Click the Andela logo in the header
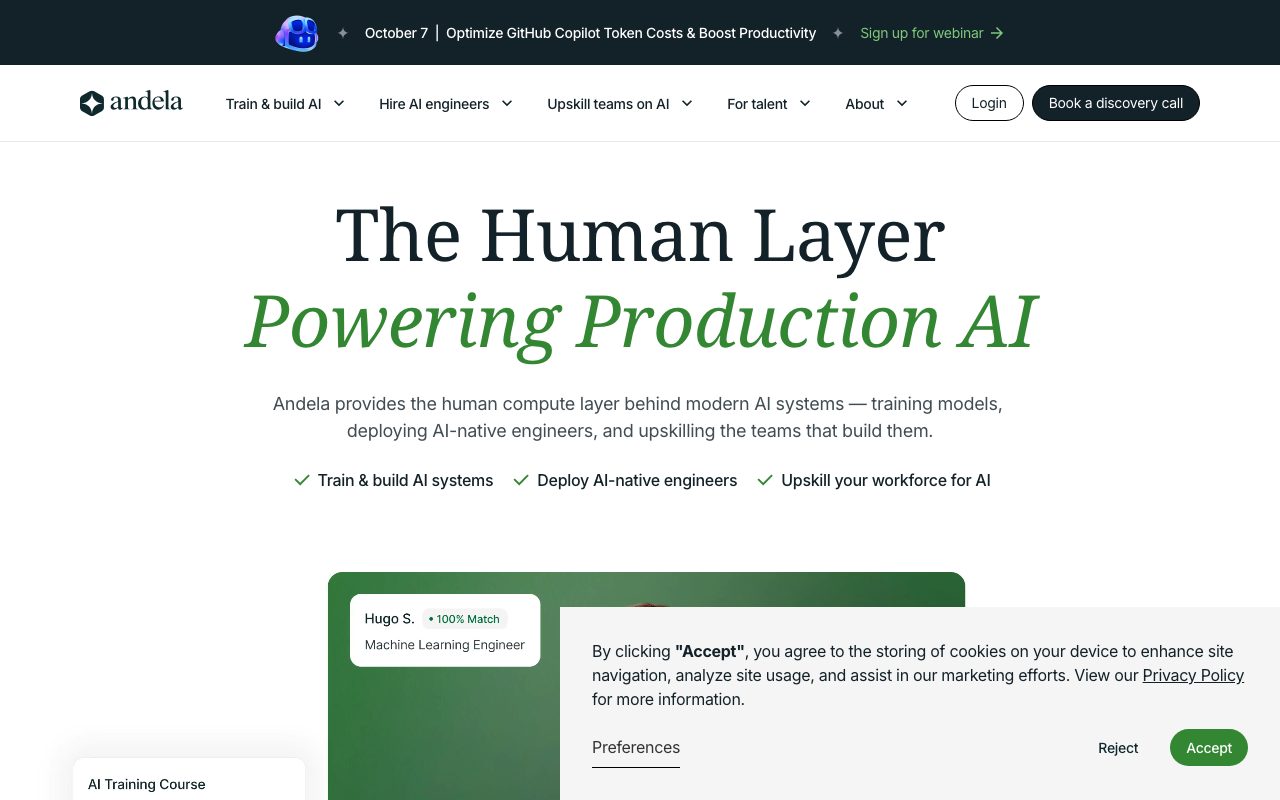This screenshot has height=800, width=1280. tap(131, 103)
